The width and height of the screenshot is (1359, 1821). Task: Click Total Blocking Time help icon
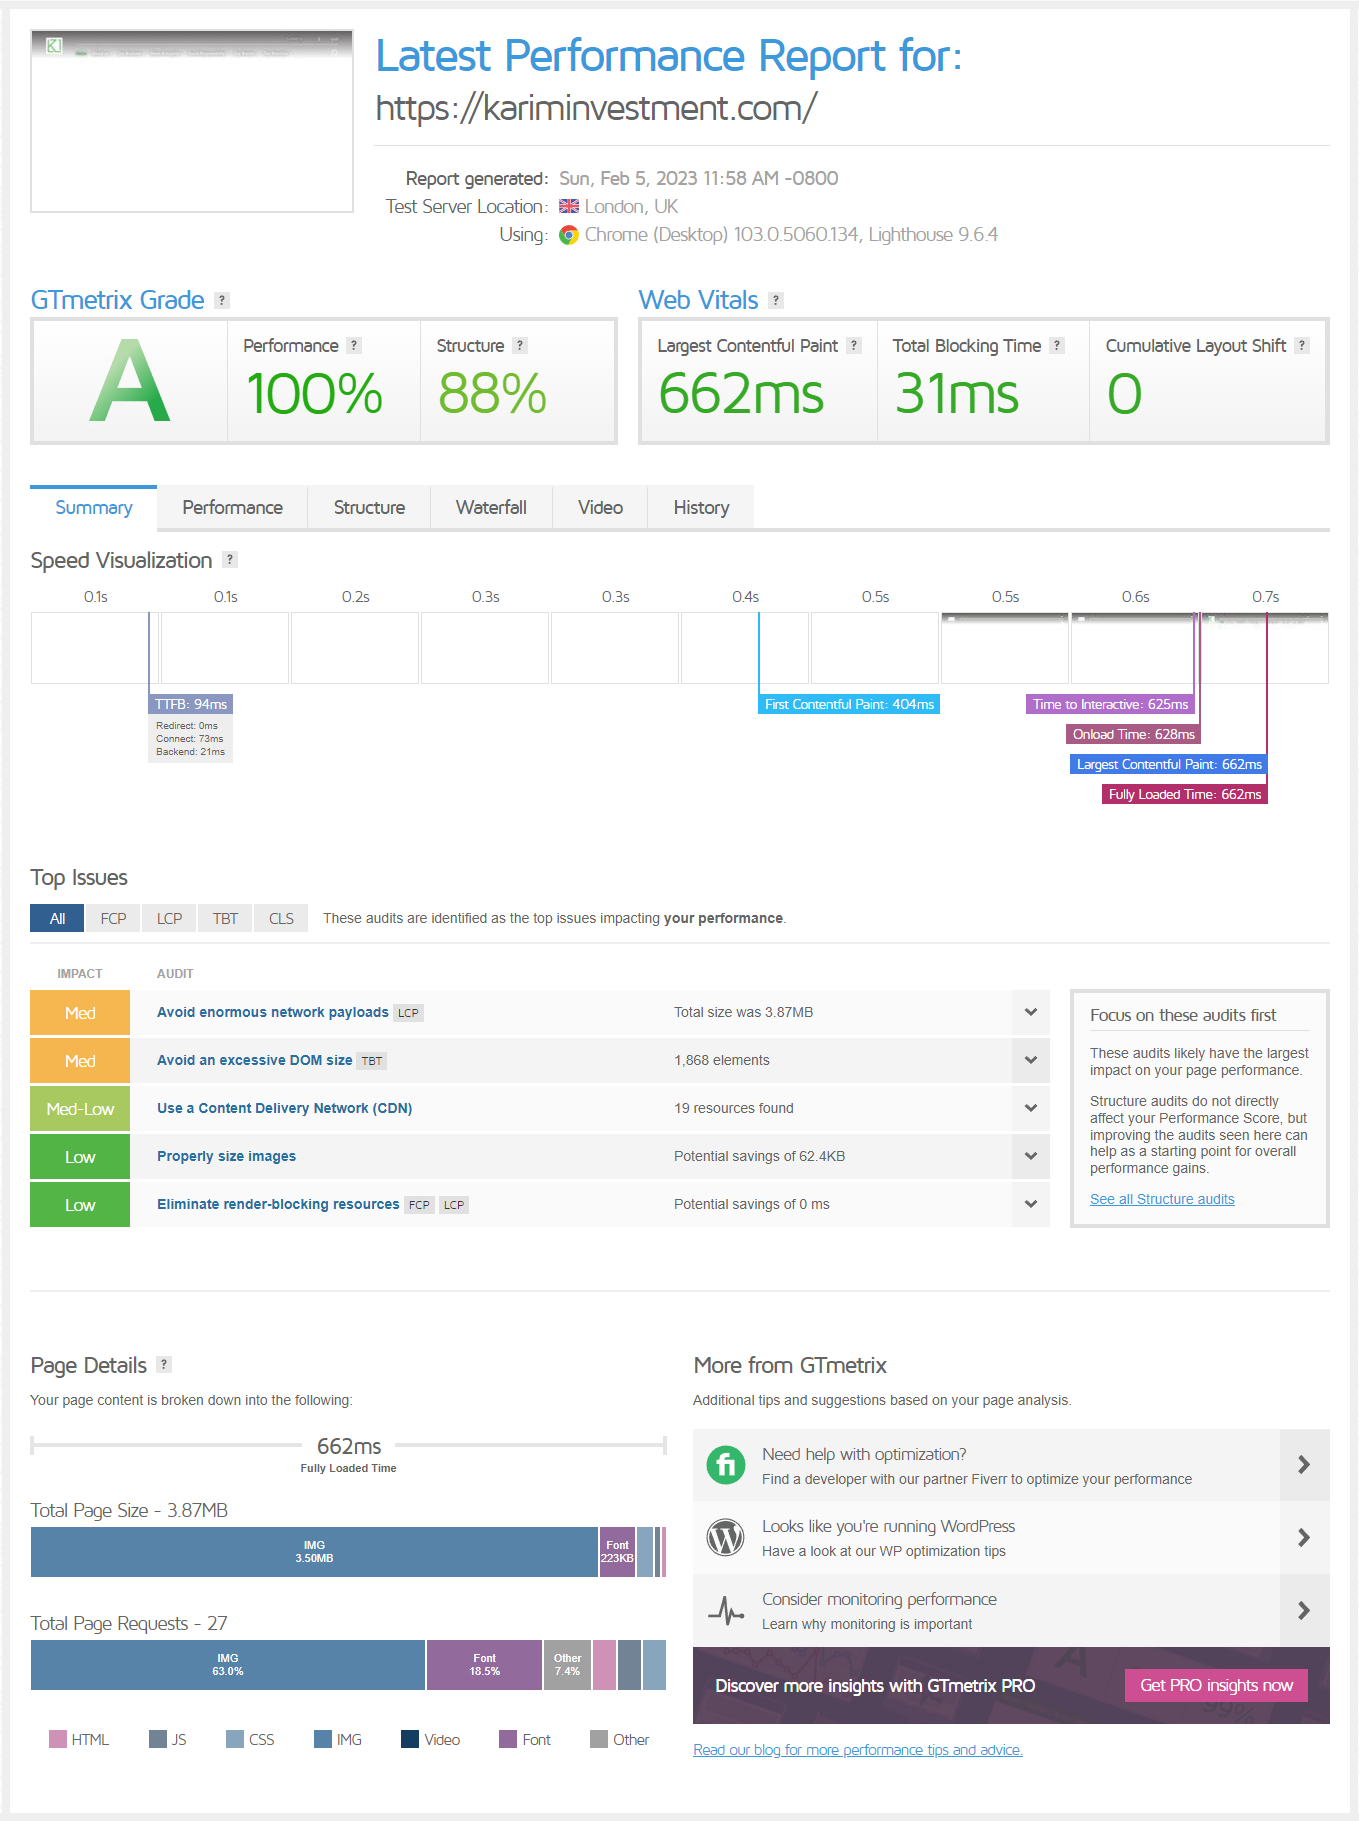click(1057, 345)
